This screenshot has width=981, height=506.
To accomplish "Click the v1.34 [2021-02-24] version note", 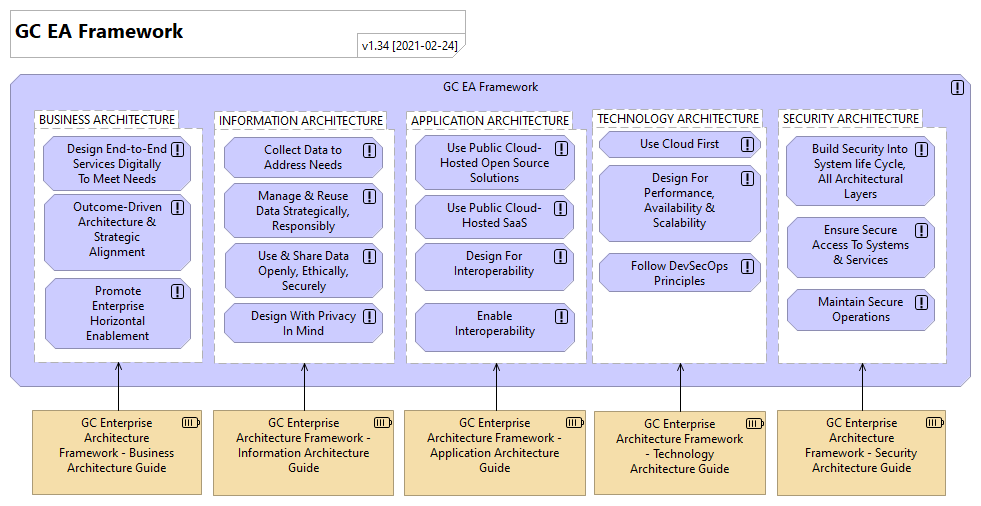I will pos(410,46).
